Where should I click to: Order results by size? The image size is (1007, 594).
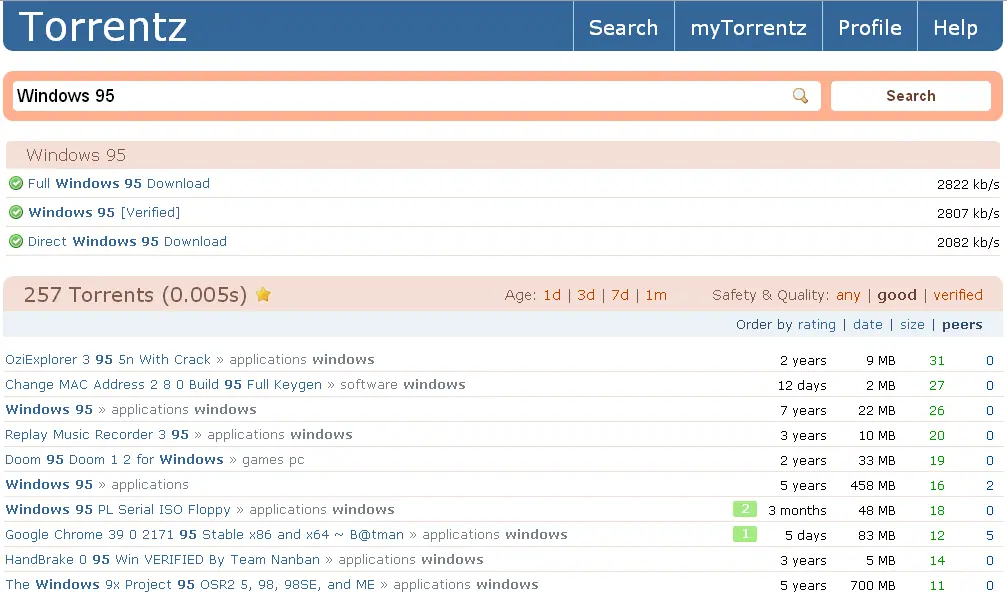click(912, 325)
